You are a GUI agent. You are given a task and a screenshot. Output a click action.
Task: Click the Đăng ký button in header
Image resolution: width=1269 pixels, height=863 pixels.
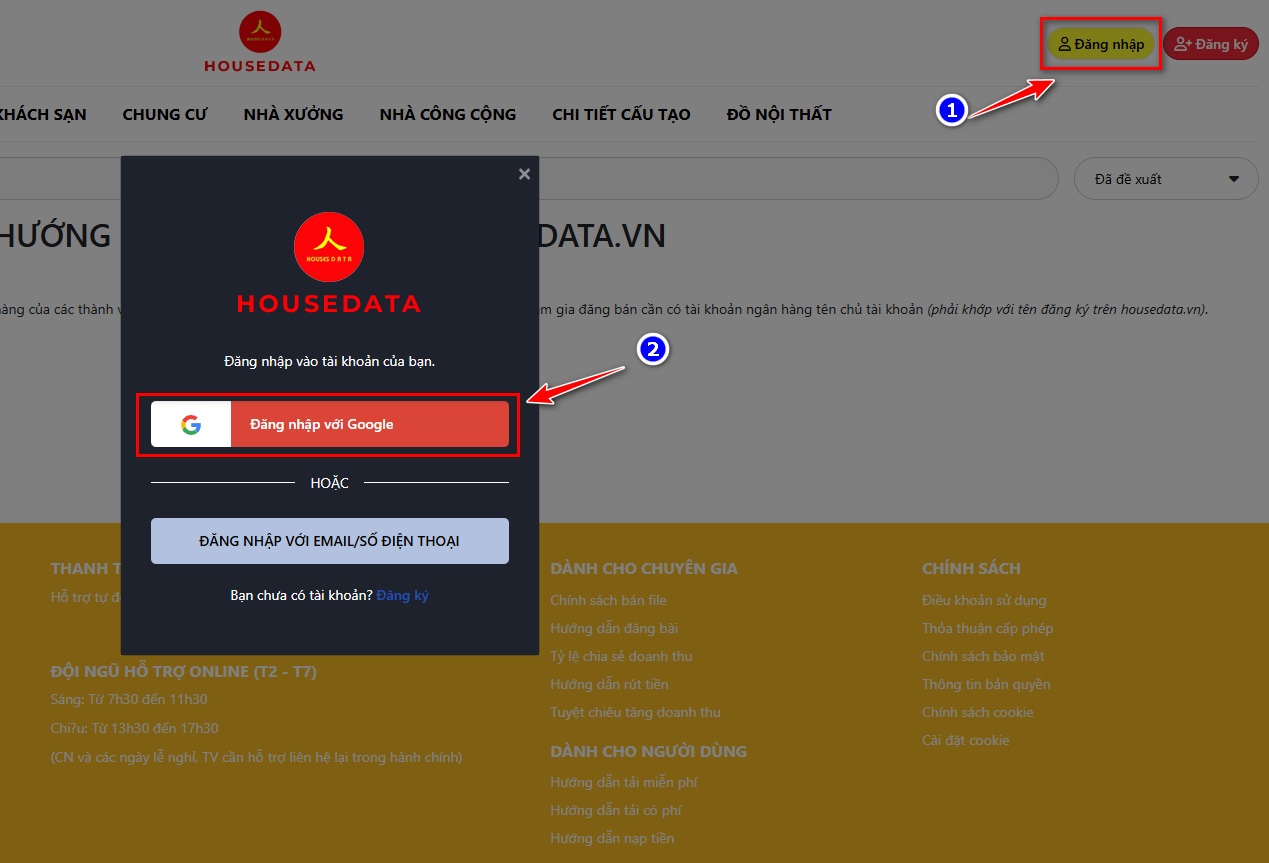tap(1210, 44)
